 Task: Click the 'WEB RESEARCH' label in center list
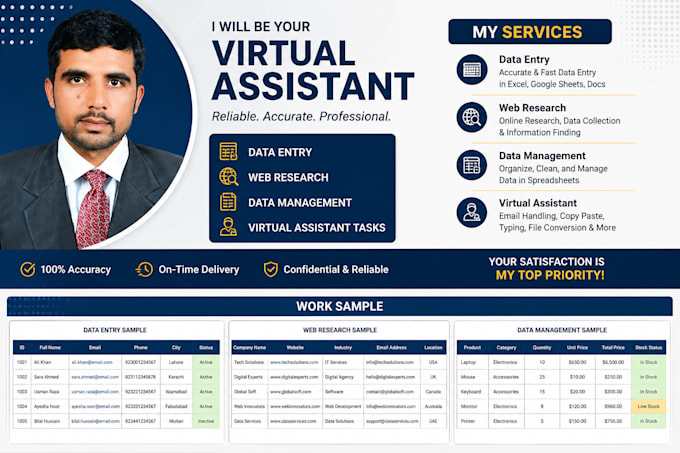click(288, 177)
